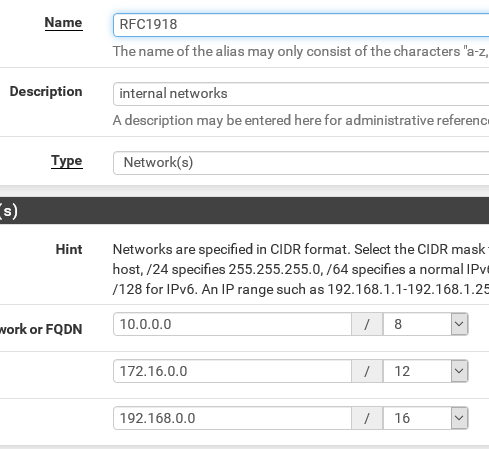Click the 192.168.0.0 network address field

pyautogui.click(x=232, y=418)
